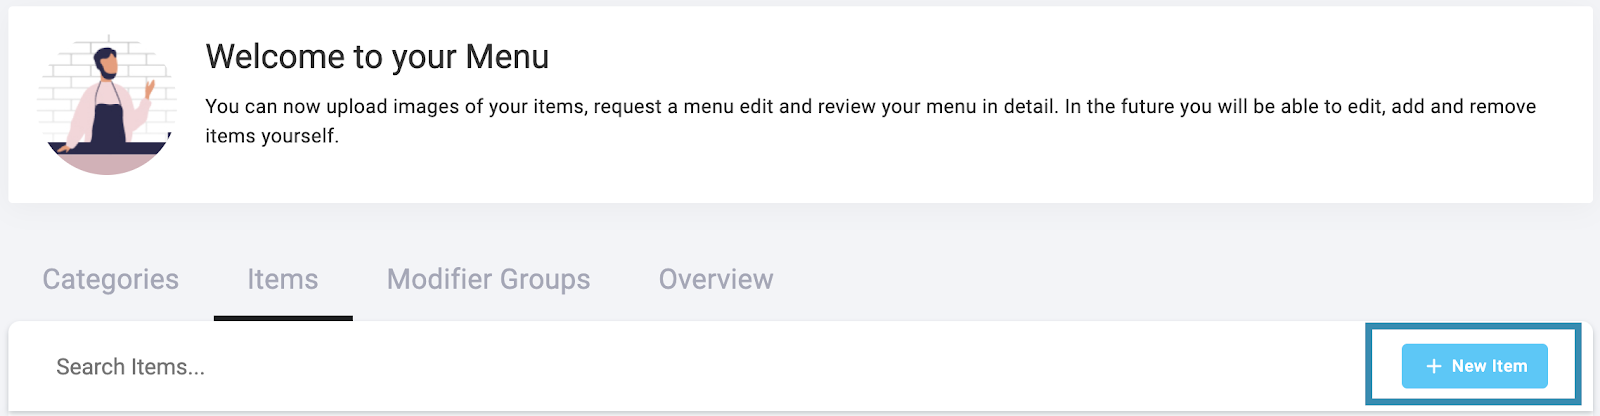Click empty space in the search bar row
The width and height of the screenshot is (1600, 416).
[x=780, y=367]
